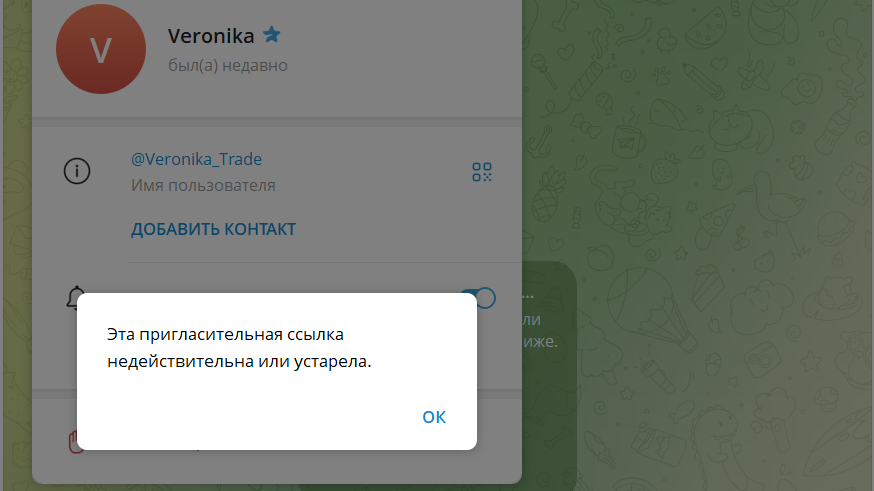Click the "был(а) недавно" status text
Image resolution: width=874 pixels, height=491 pixels.
point(227,66)
